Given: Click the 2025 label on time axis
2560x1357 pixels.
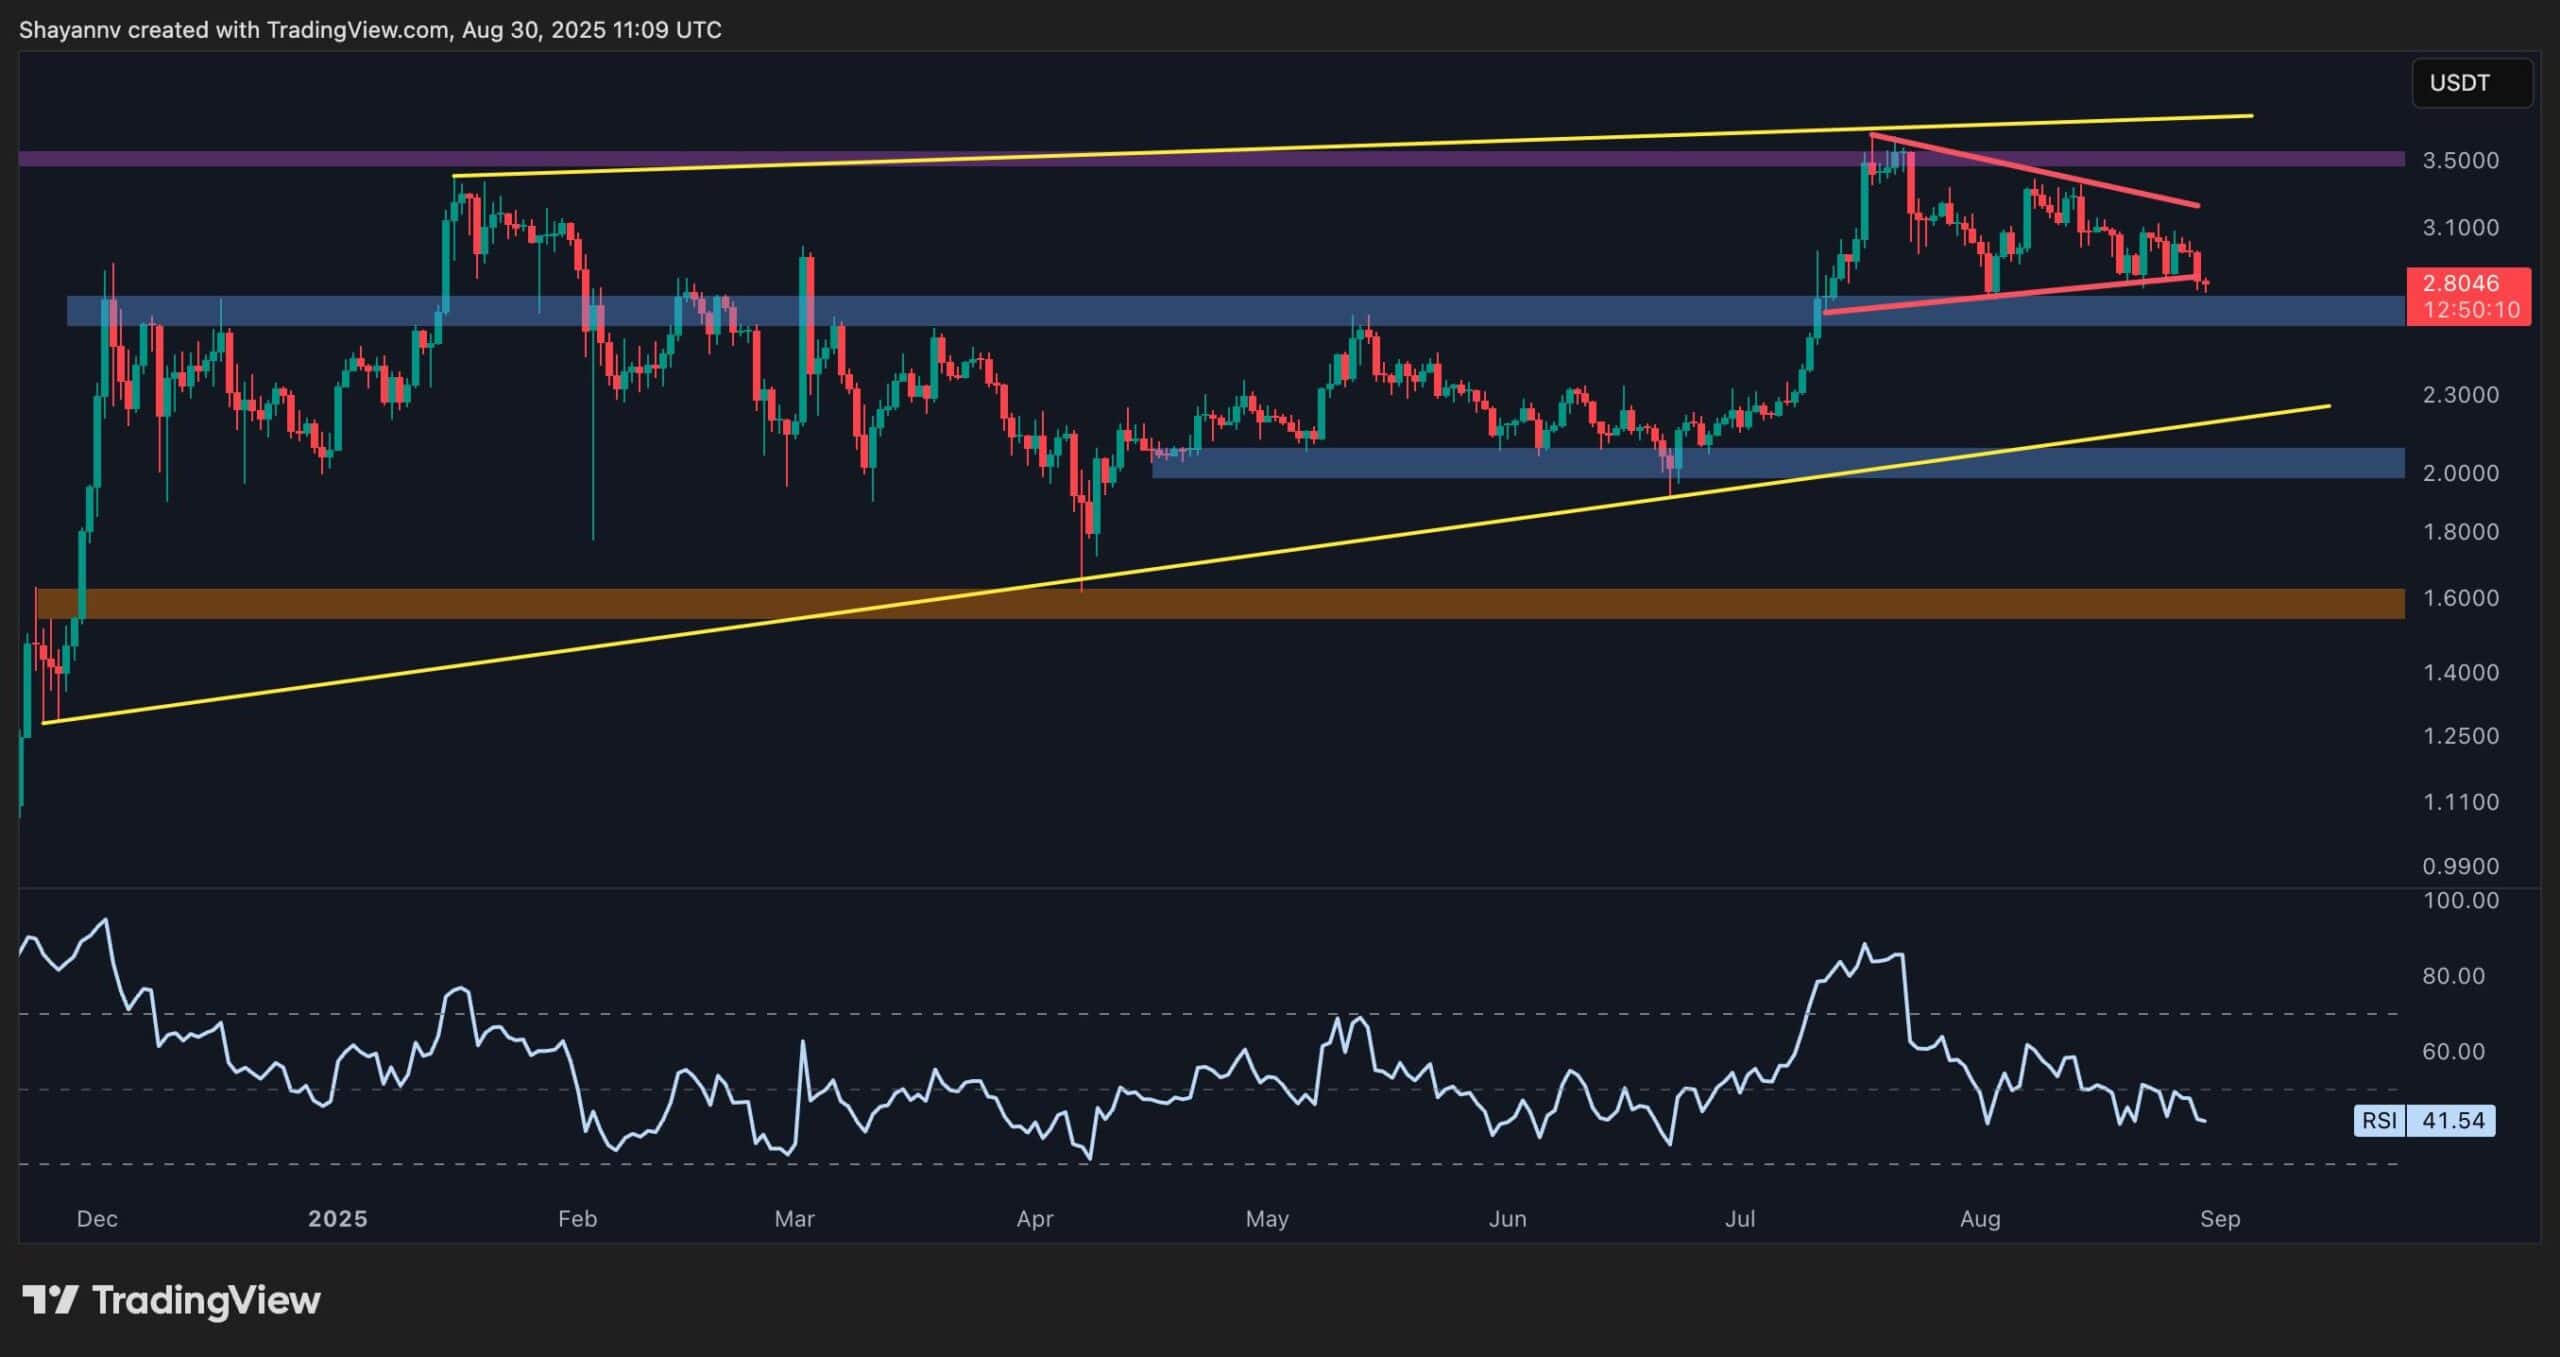Looking at the screenshot, I should pyautogui.click(x=338, y=1219).
